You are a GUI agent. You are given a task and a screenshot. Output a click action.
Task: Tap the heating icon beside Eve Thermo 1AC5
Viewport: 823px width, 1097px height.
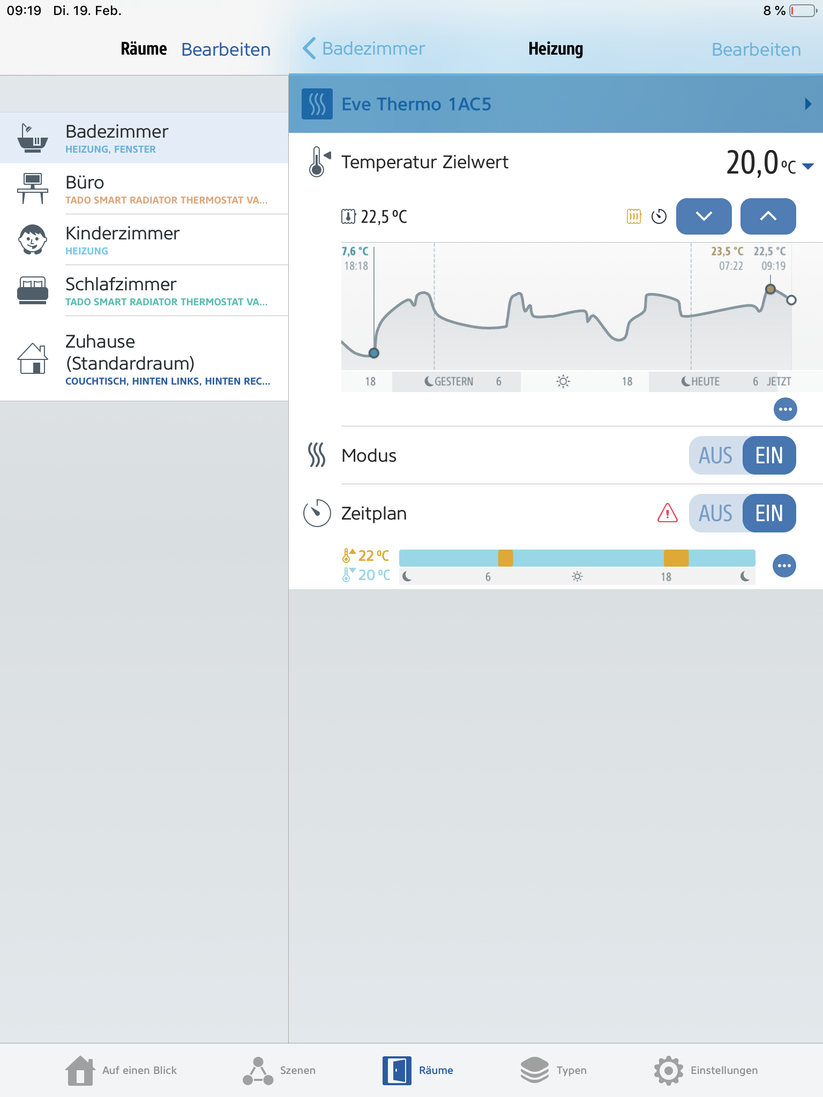317,104
